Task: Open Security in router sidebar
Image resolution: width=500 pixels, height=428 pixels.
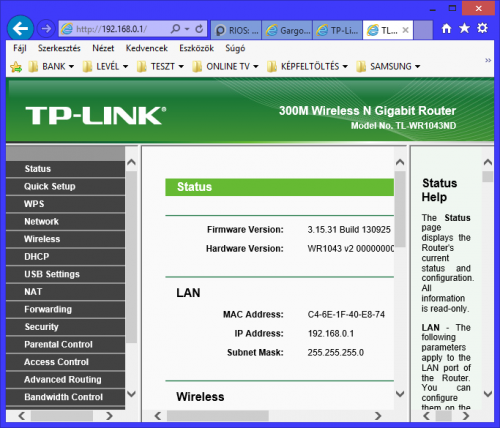Action: tap(65, 327)
